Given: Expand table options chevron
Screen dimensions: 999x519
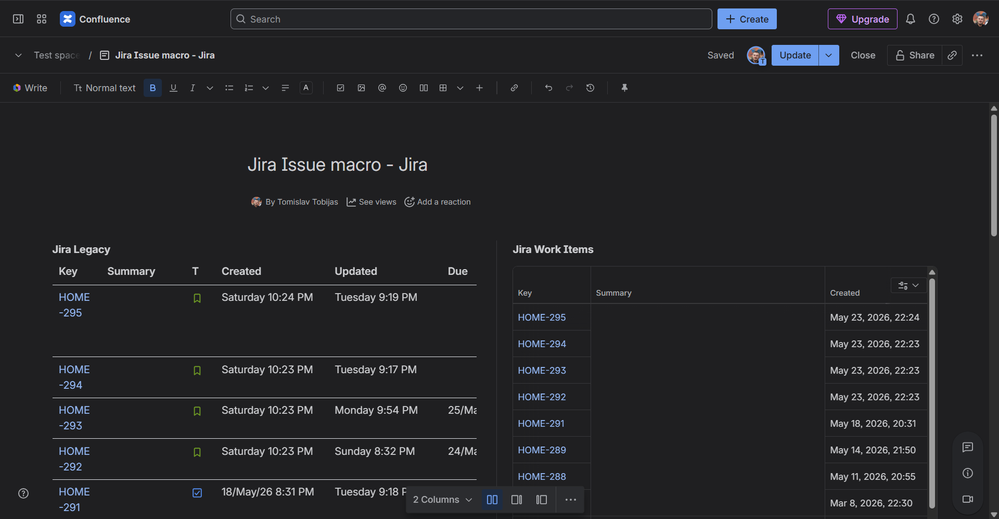Looking at the screenshot, I should point(460,88).
